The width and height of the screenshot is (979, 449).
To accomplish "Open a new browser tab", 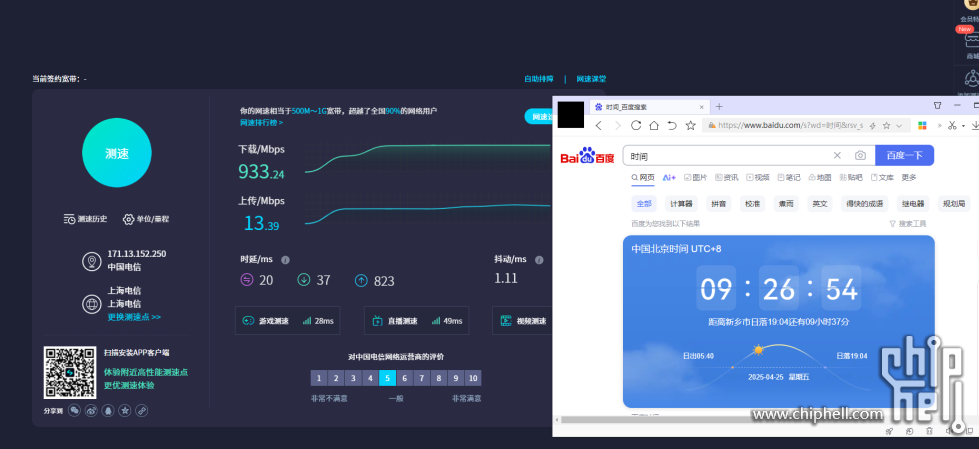I will [719, 106].
